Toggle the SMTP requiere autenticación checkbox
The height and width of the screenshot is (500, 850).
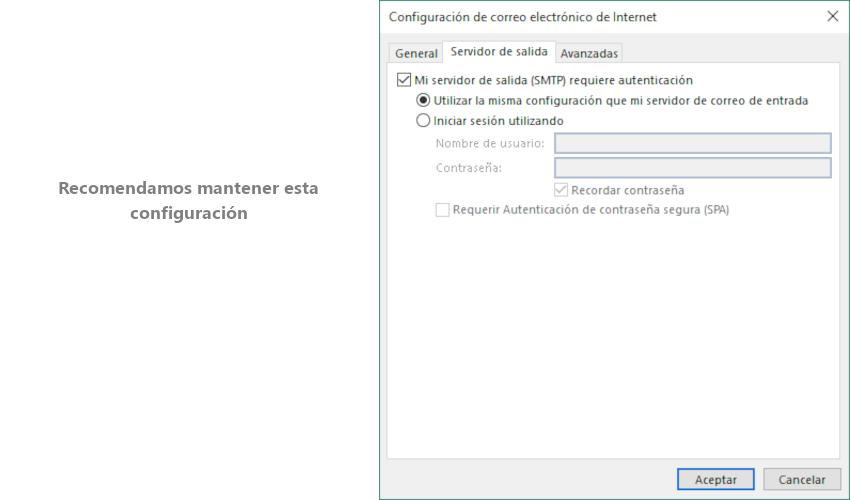404,80
